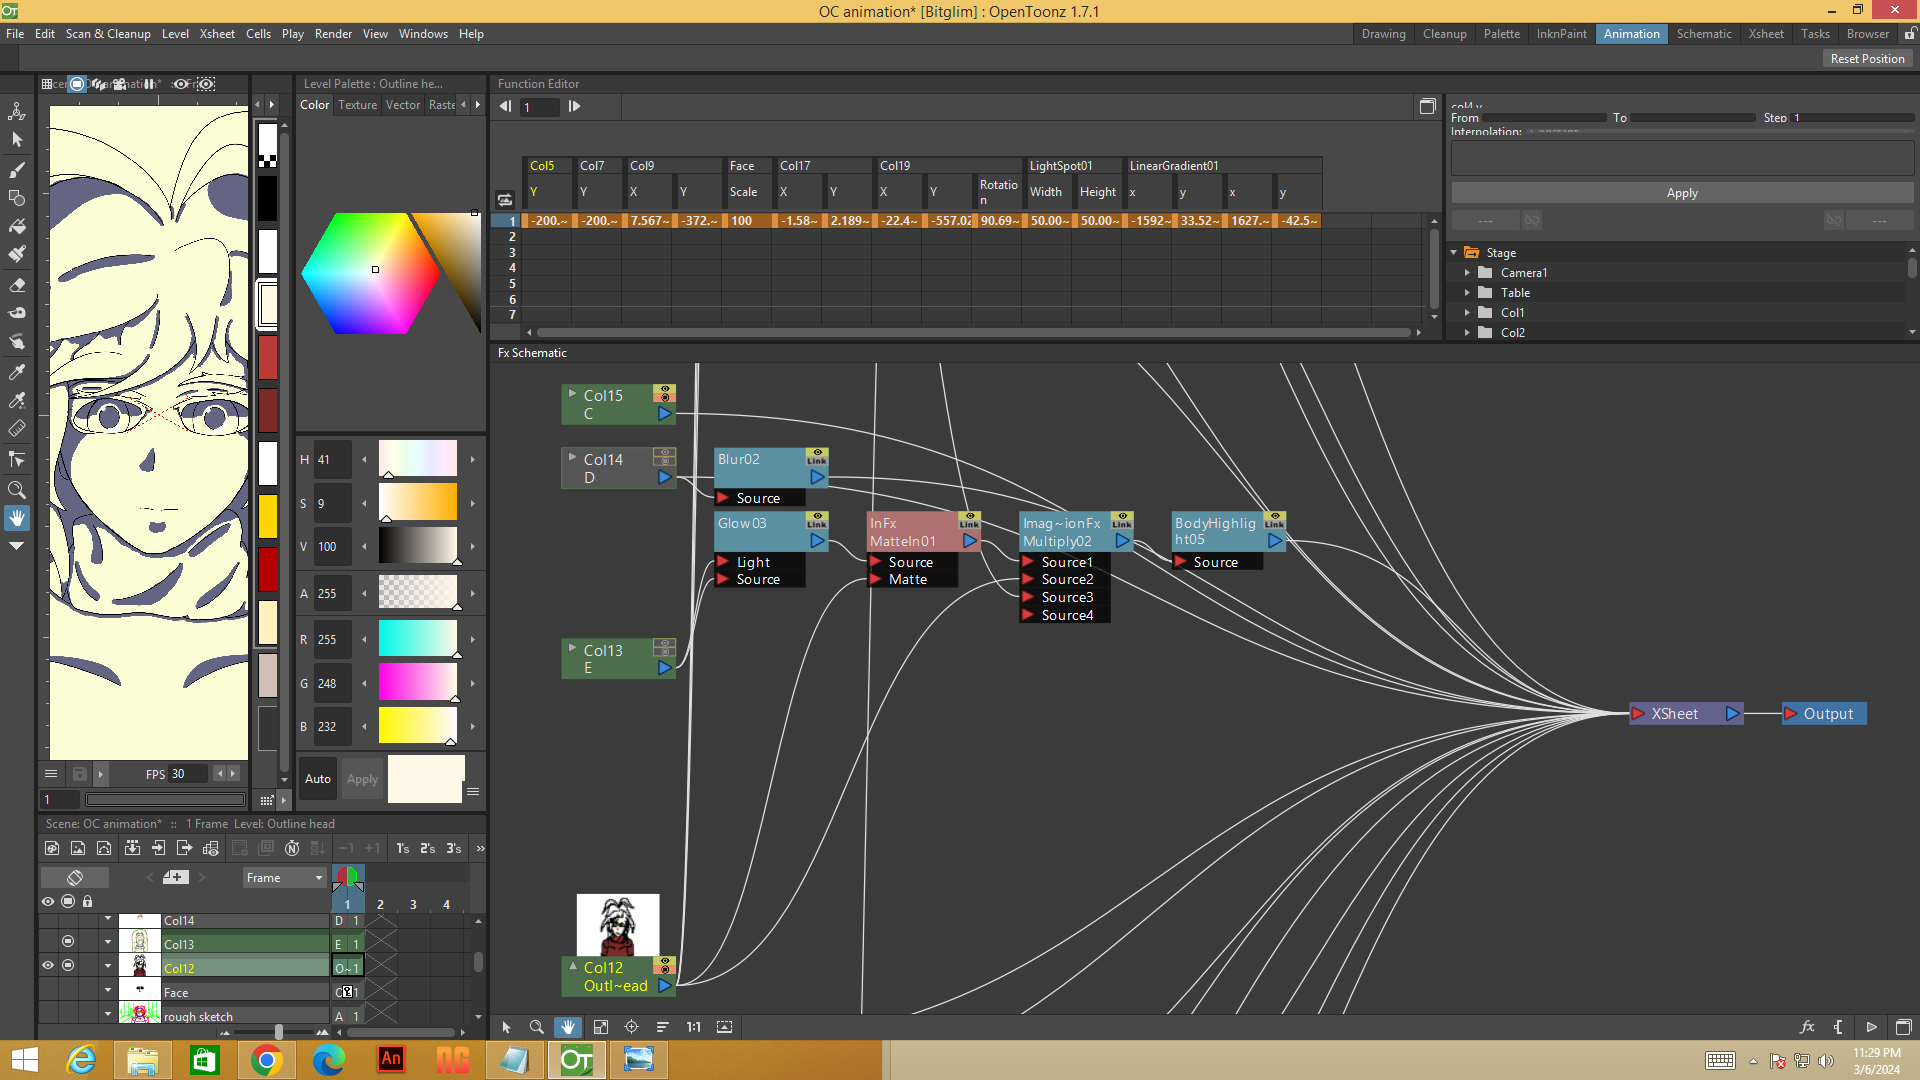This screenshot has height=1080, width=1920.
Task: Click the XSheet node in schematic
Action: coord(1686,714)
